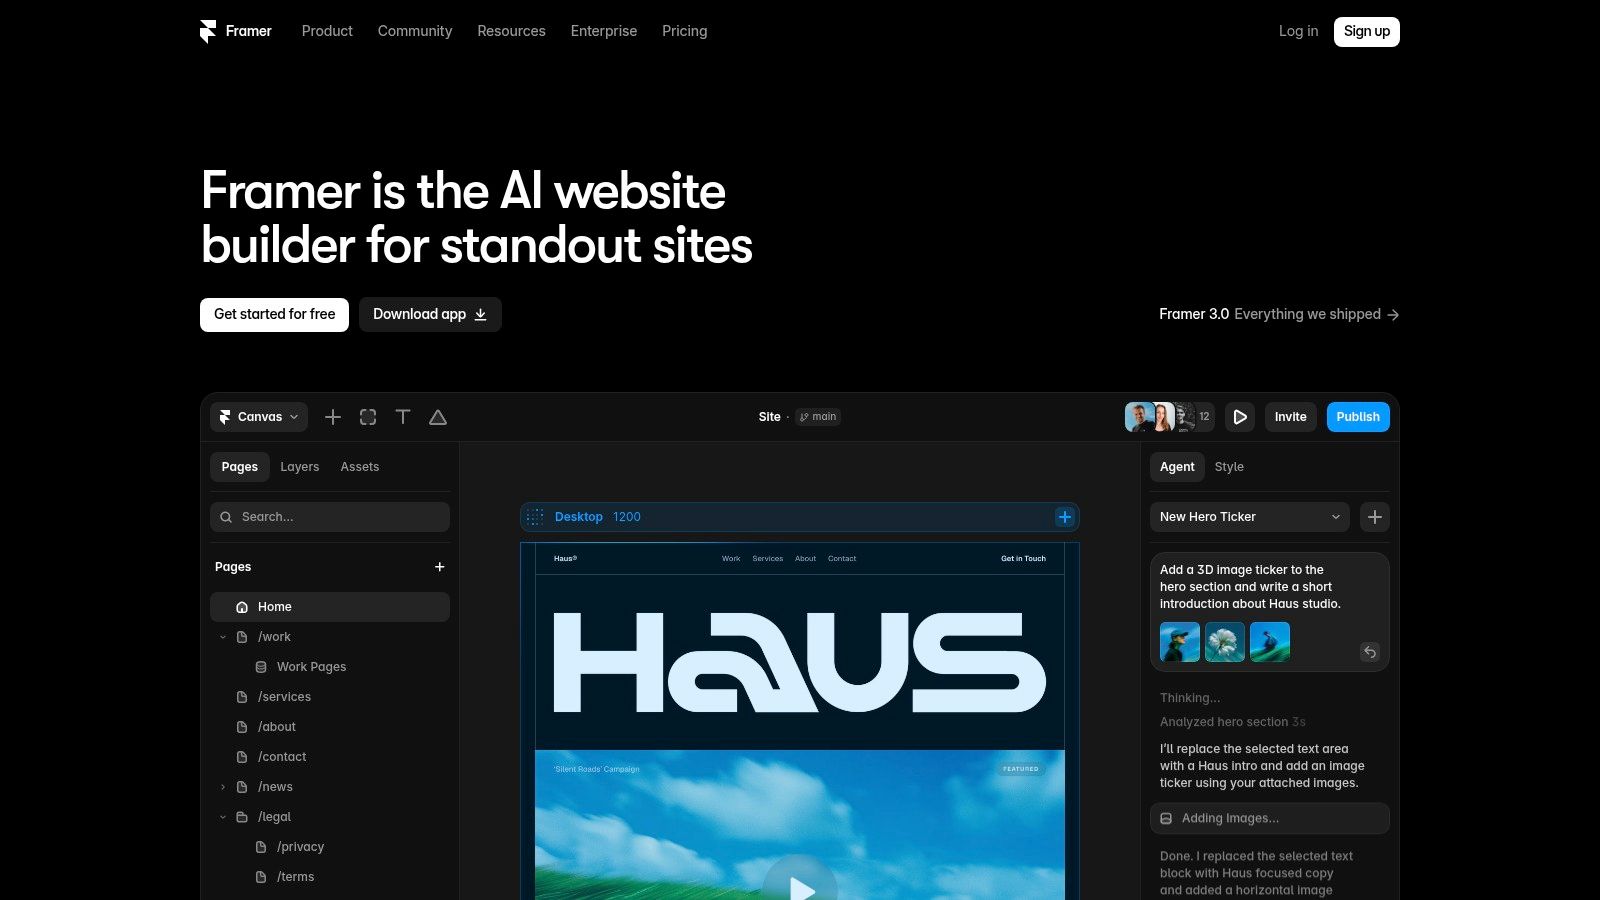Image resolution: width=1600 pixels, height=900 pixels.
Task: Click the collaborator avatars group
Action: (x=1169, y=417)
